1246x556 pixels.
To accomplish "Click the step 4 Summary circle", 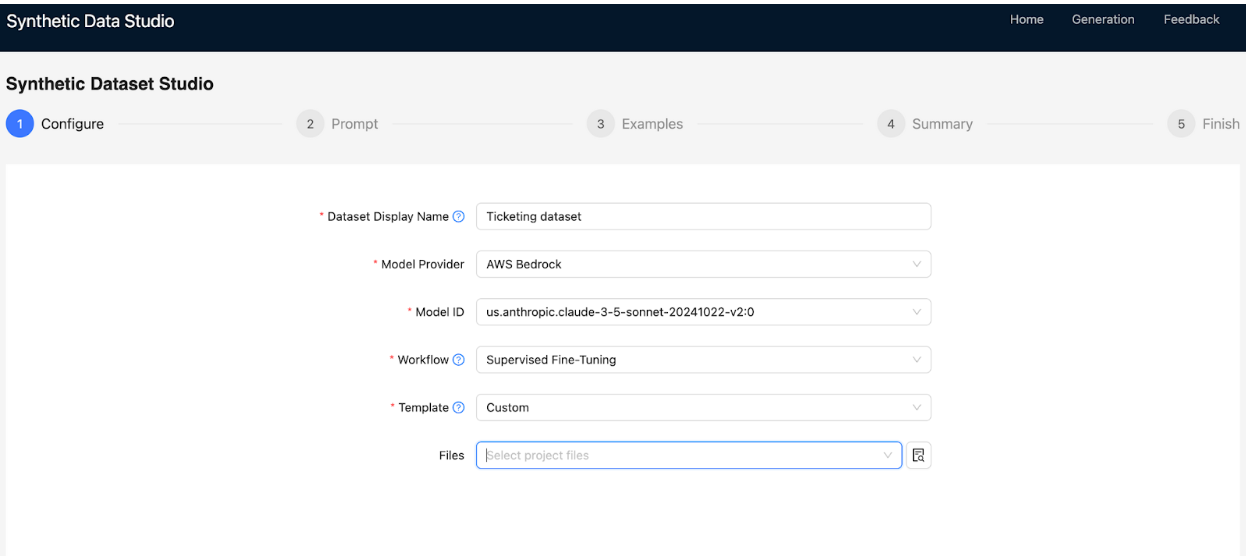I will tap(890, 124).
